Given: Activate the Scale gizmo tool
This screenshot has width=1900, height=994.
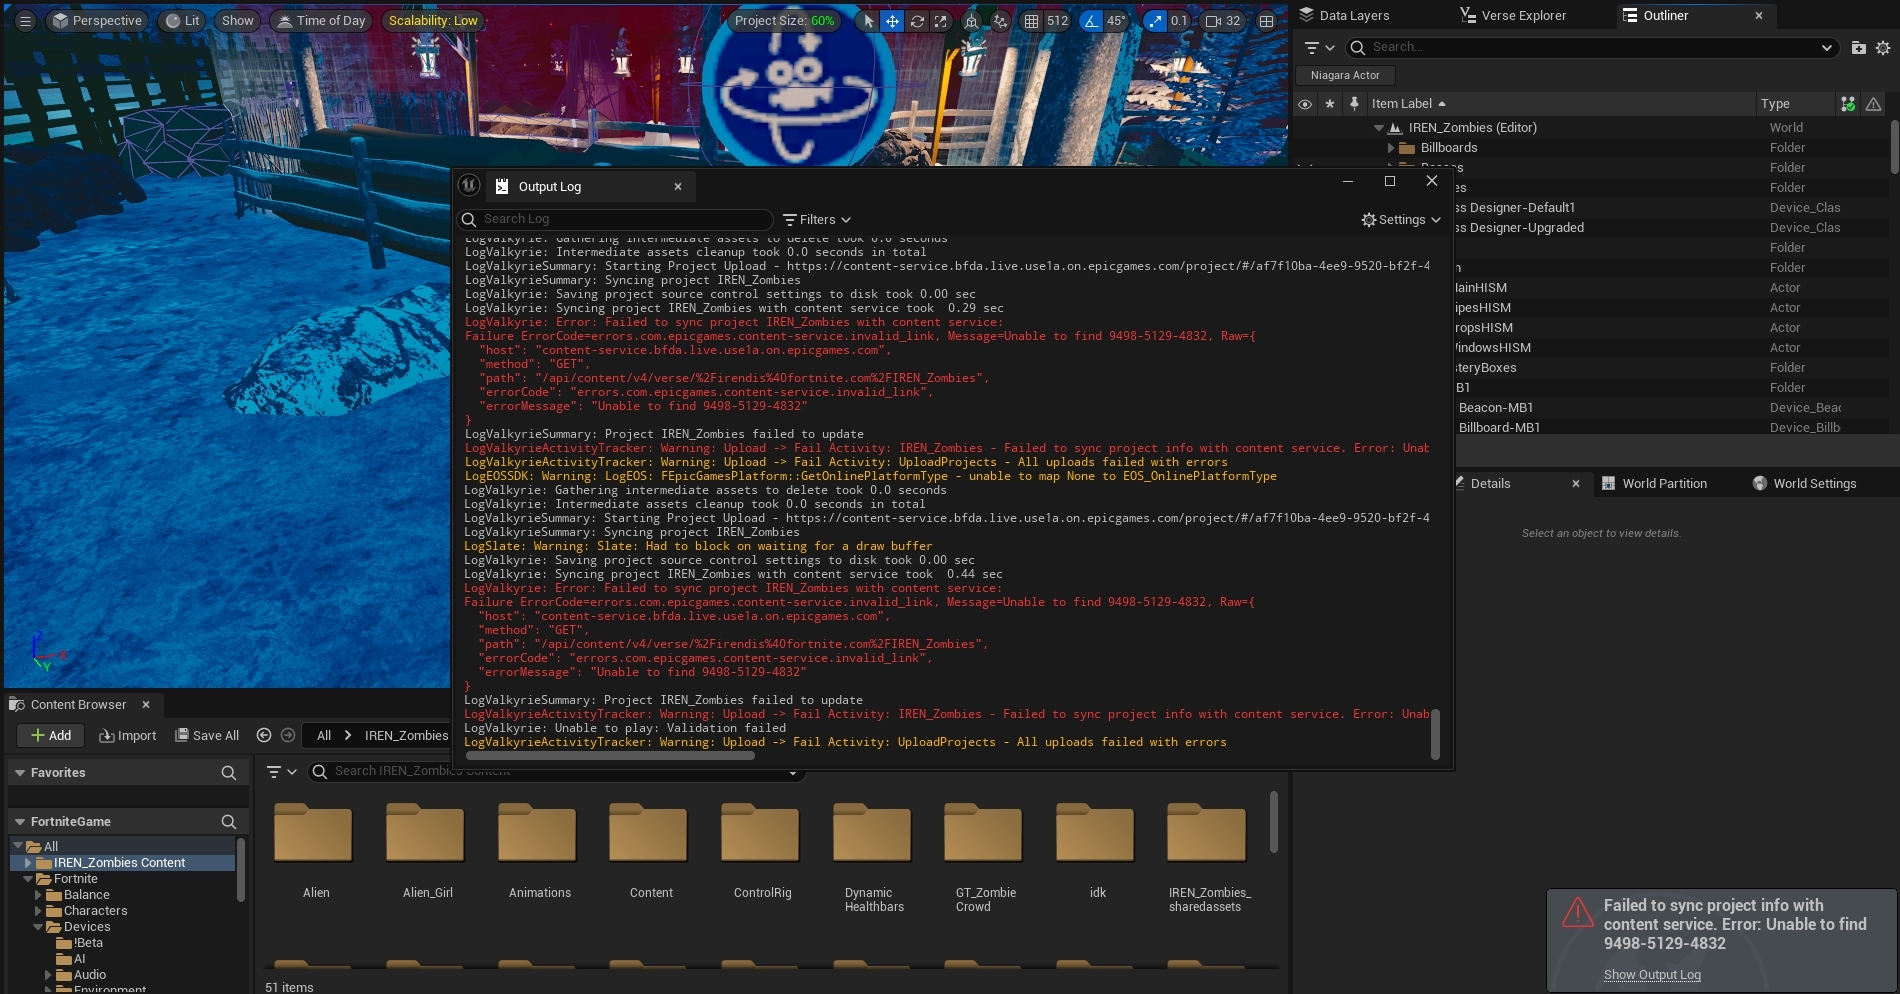Looking at the screenshot, I should 941,21.
